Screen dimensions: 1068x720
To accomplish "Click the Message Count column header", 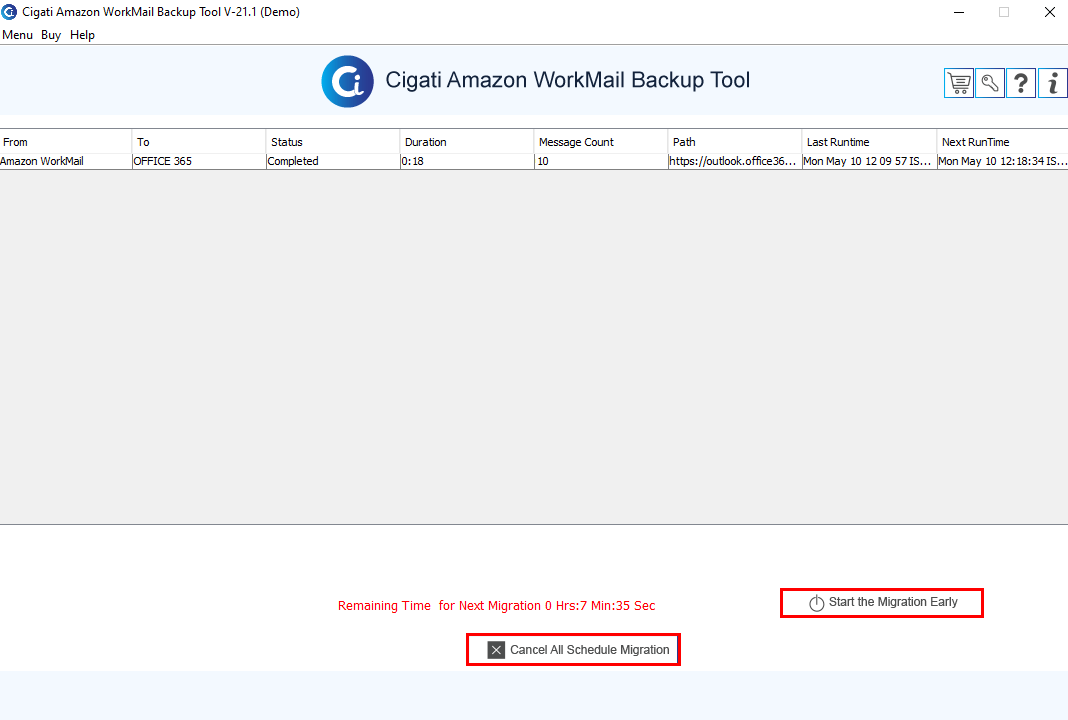I will [x=601, y=142].
